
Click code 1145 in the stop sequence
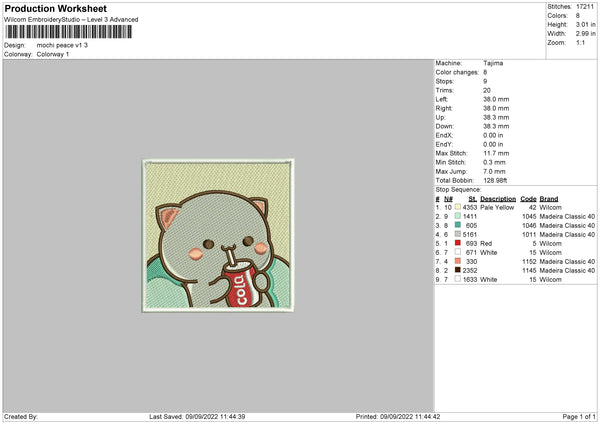click(x=529, y=271)
